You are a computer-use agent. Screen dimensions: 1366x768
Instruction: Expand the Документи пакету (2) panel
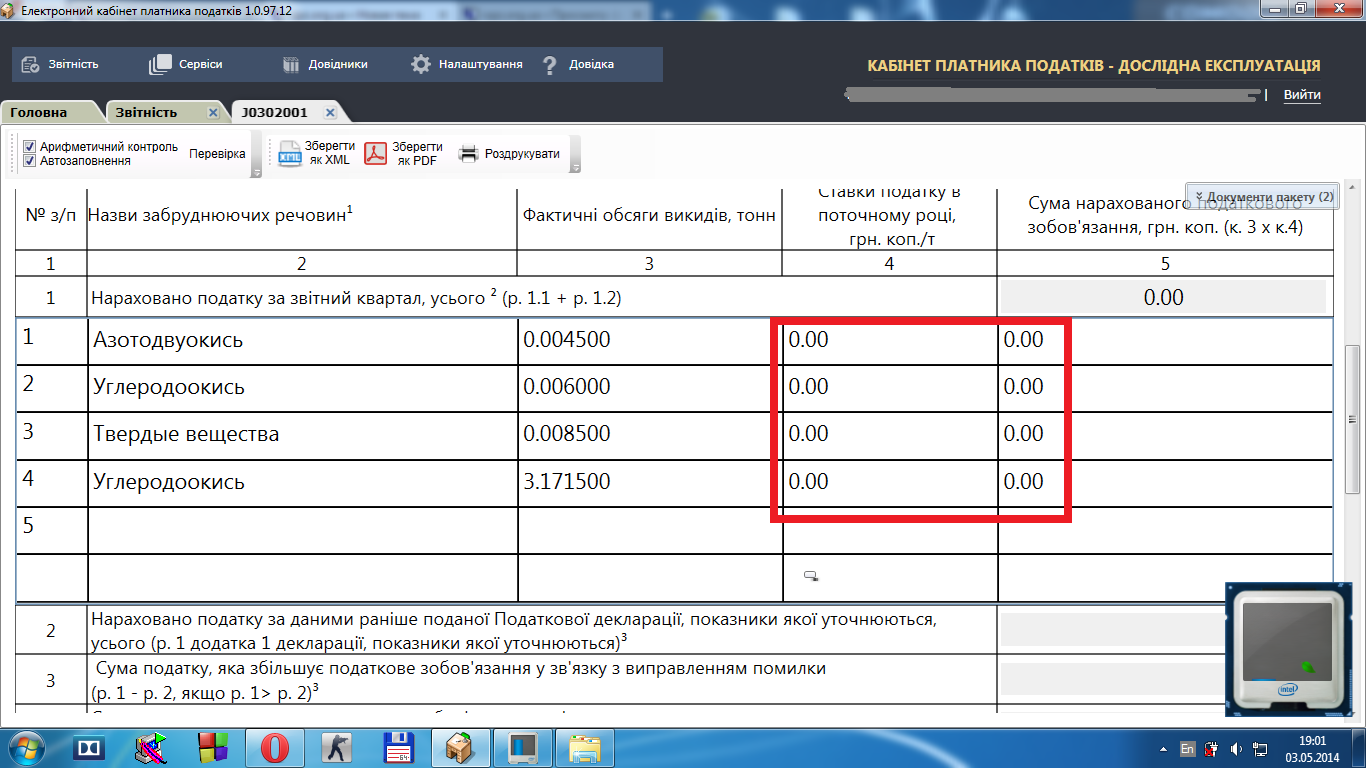tap(1262, 197)
